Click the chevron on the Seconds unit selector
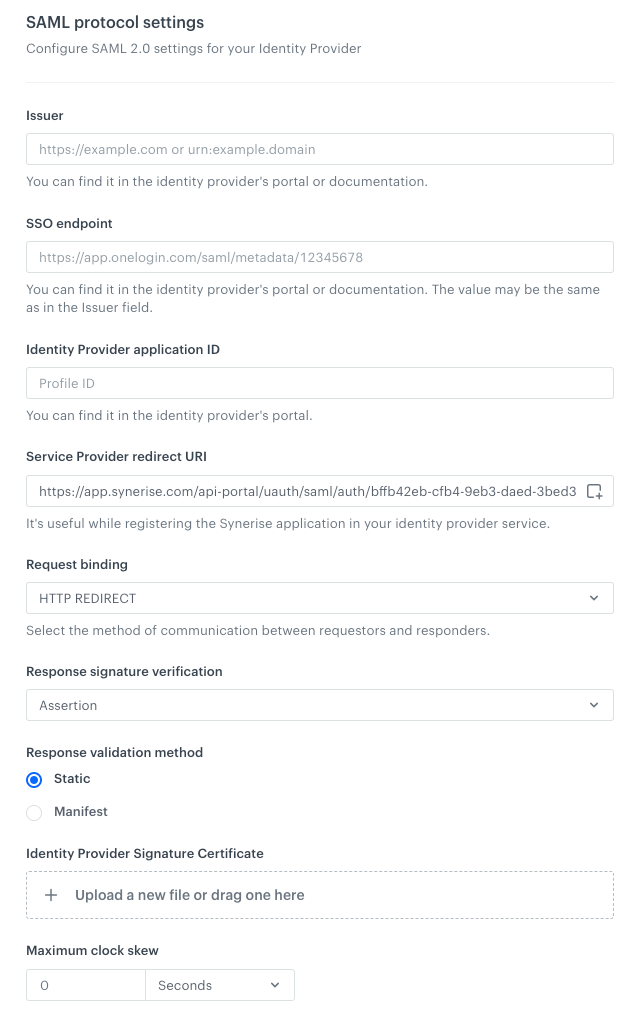The image size is (634, 1013). [274, 984]
